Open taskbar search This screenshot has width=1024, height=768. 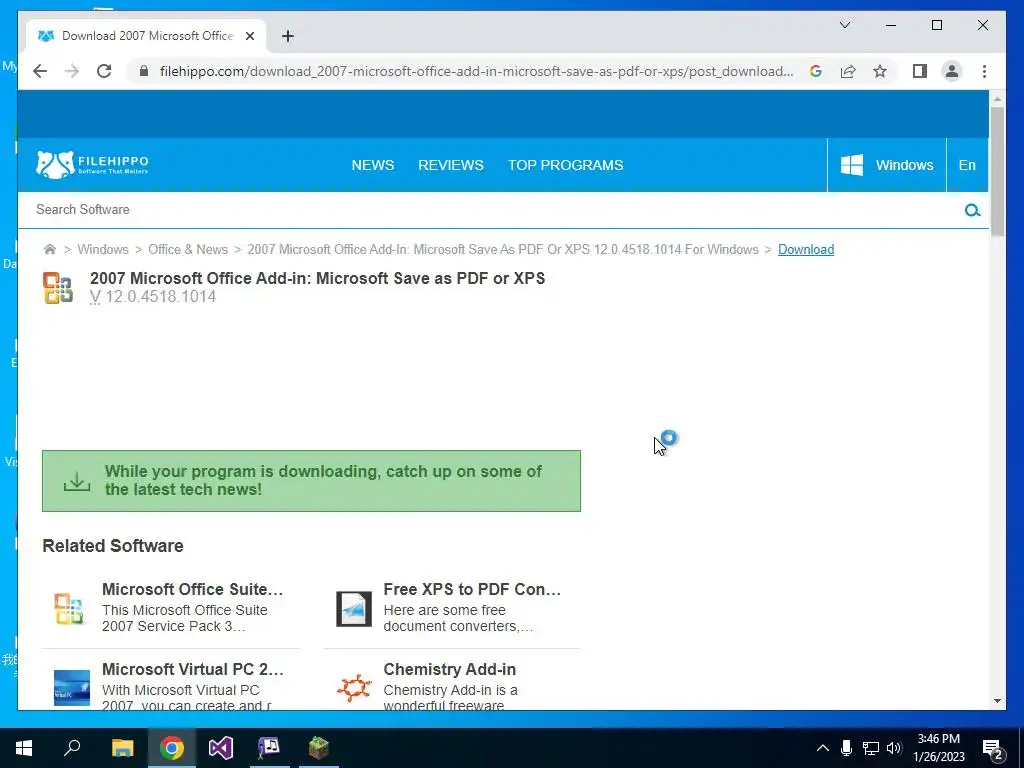[x=72, y=748]
